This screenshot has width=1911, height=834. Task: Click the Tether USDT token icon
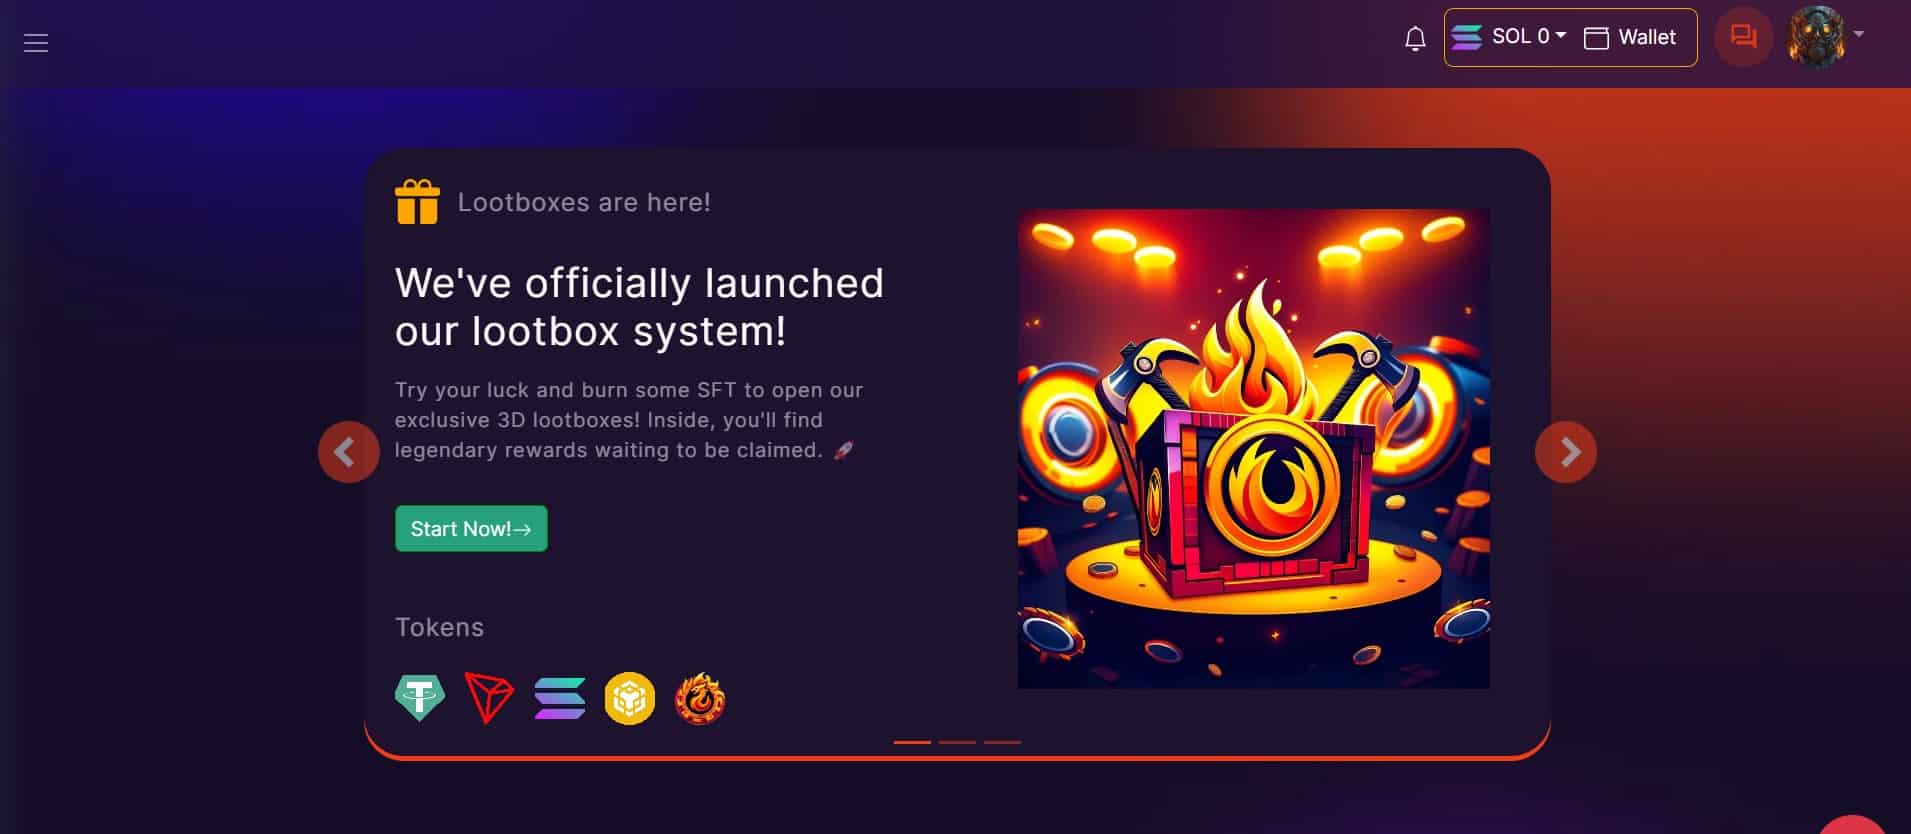point(419,698)
